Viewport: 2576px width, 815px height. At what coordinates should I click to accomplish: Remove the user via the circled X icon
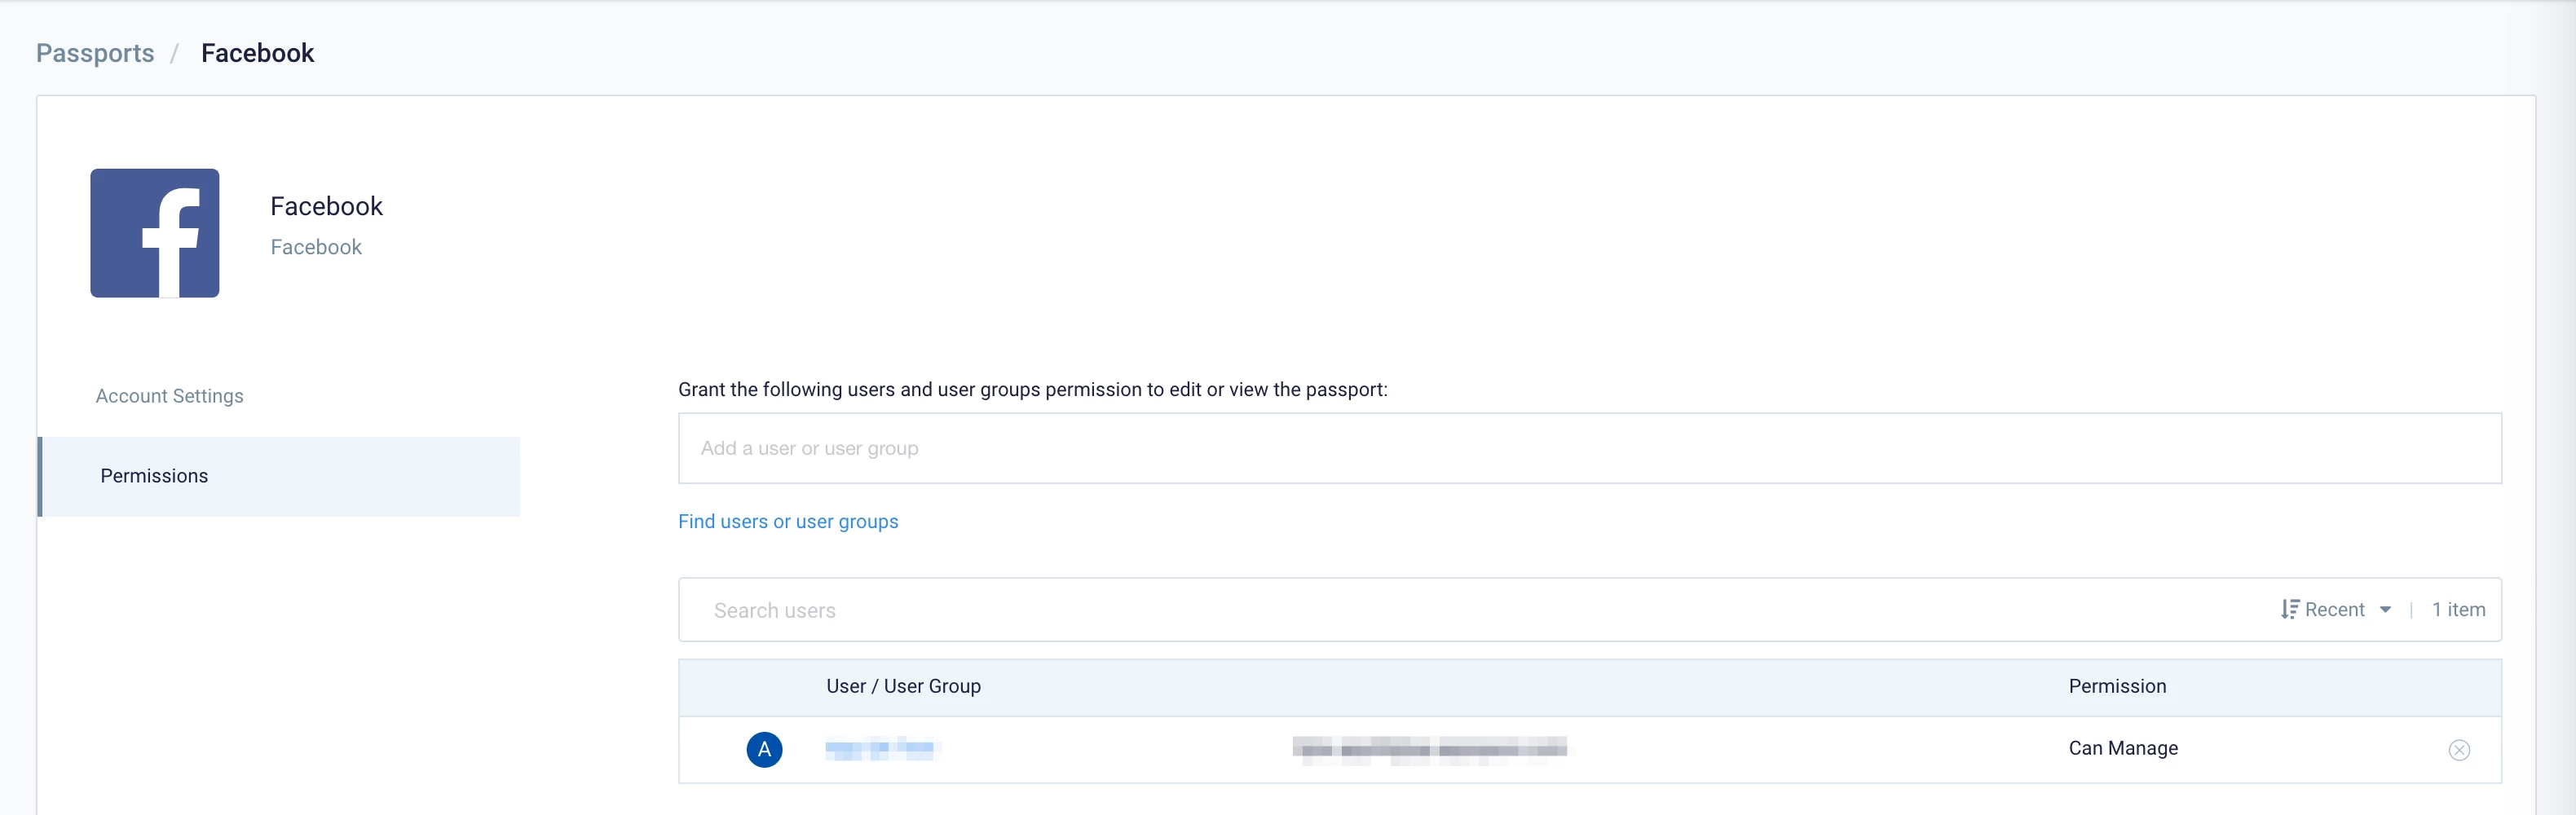point(2459,750)
